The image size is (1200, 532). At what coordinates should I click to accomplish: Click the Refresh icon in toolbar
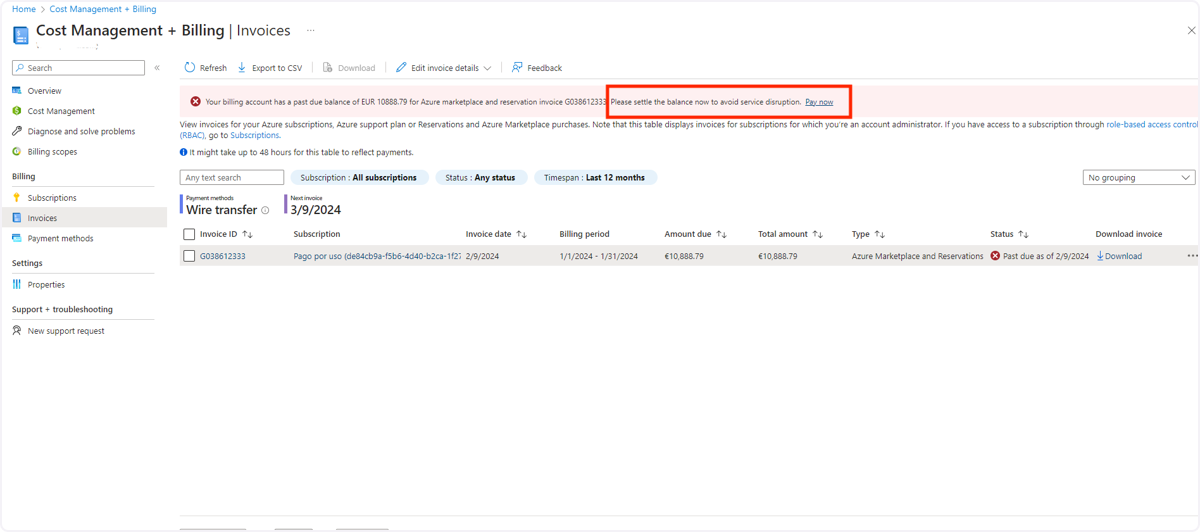[x=189, y=68]
